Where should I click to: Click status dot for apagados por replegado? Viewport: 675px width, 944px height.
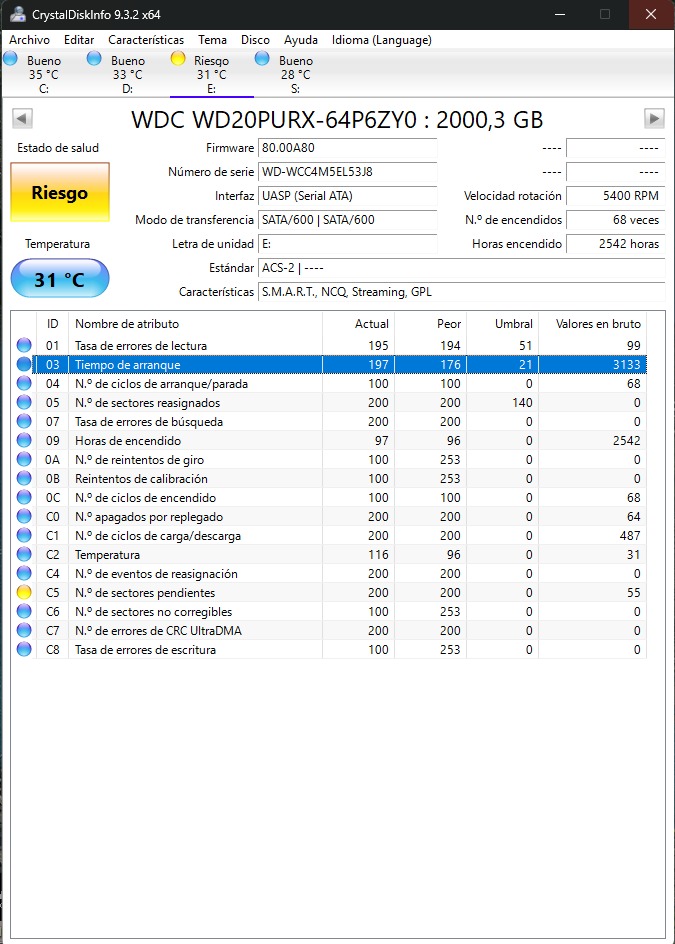pyautogui.click(x=24, y=517)
